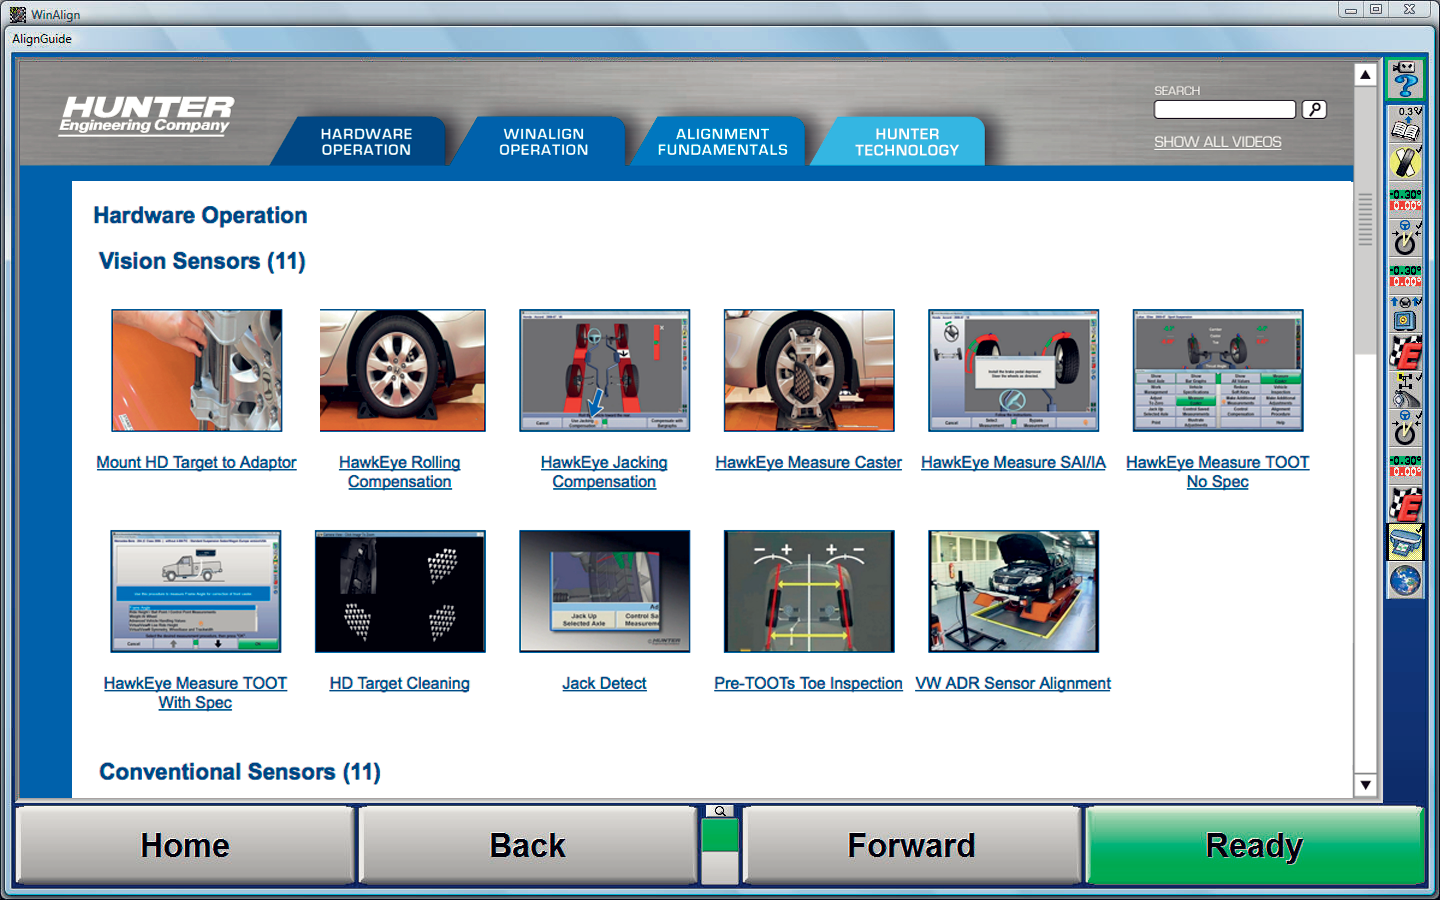
Task: Open the Alignment Fundamentals tab
Action: [x=722, y=141]
